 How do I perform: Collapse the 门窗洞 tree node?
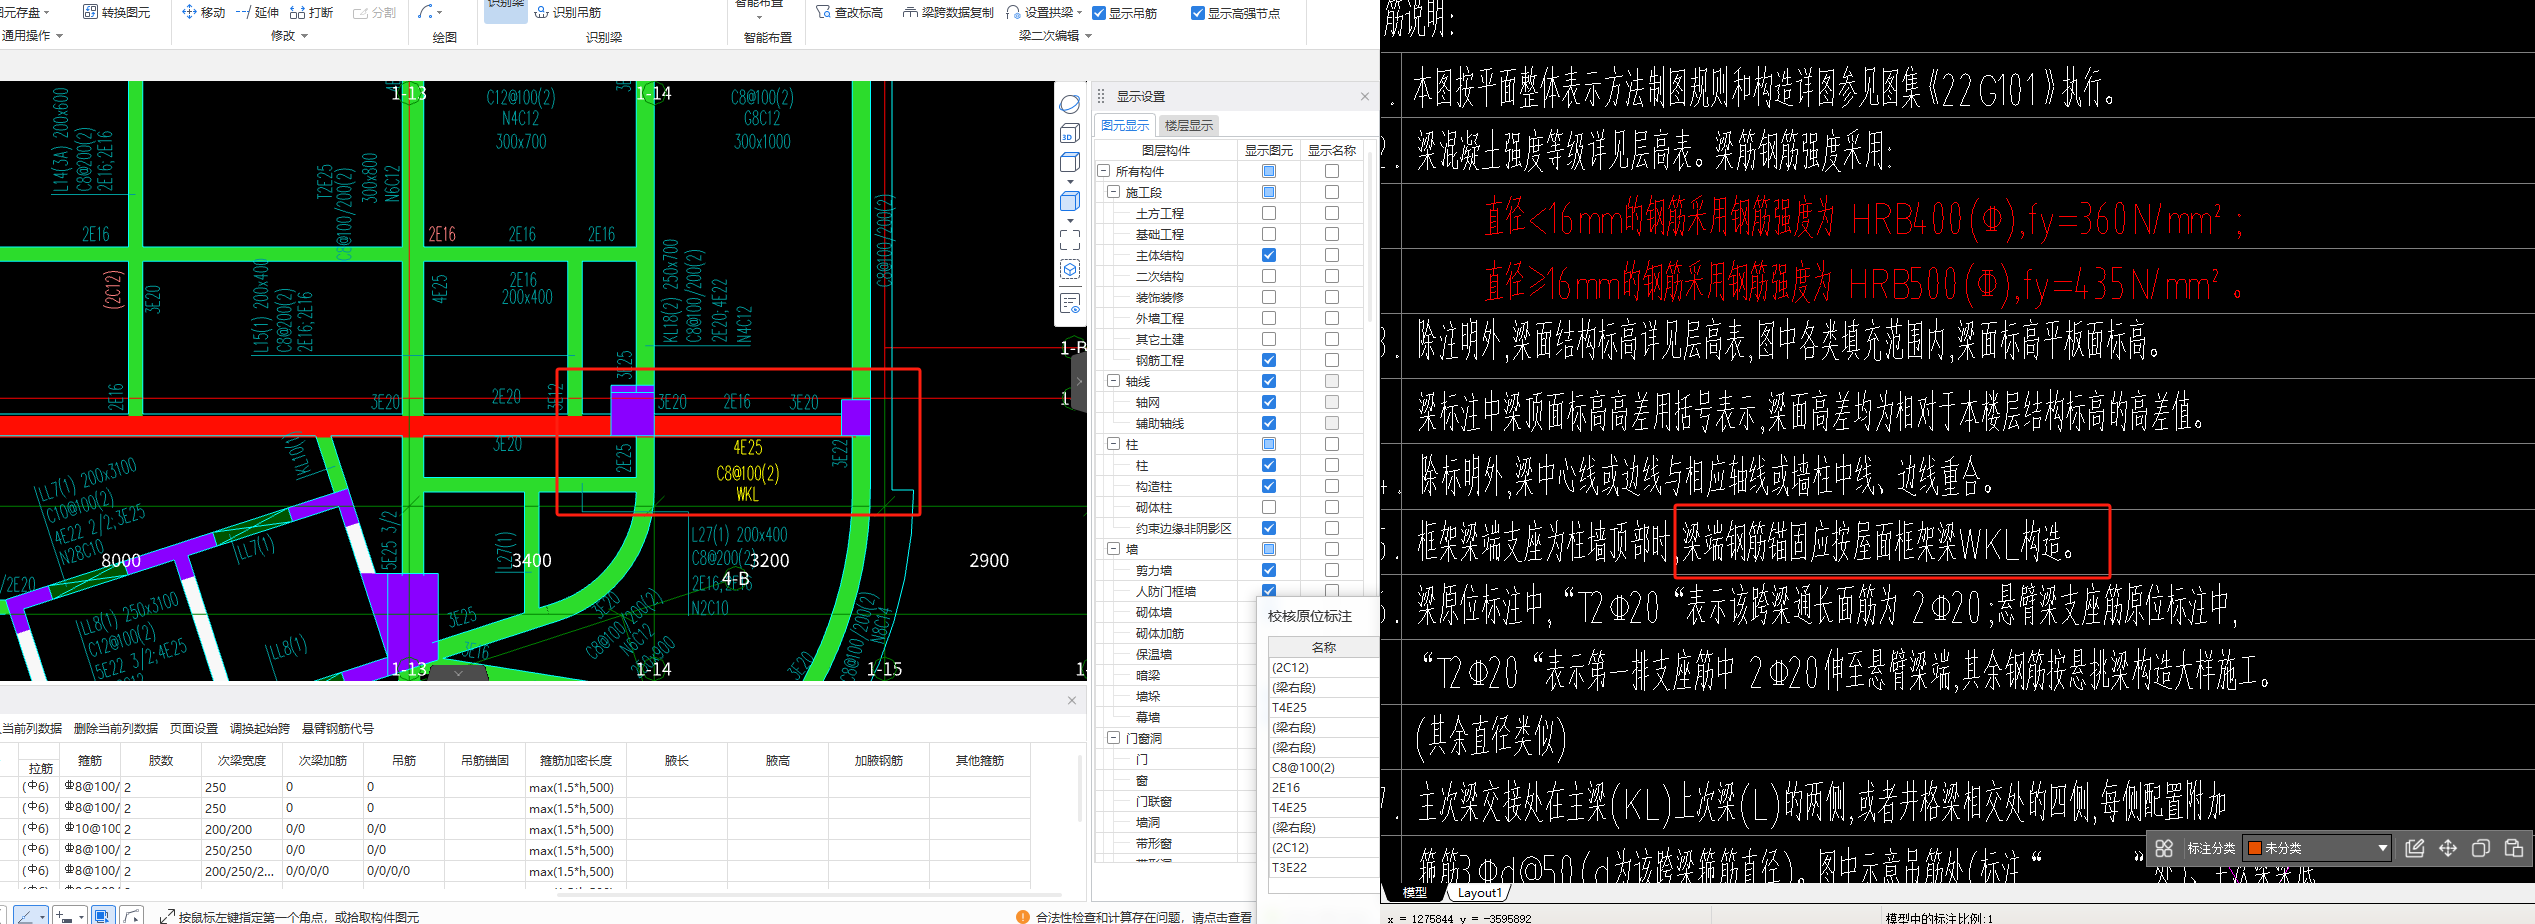coord(1113,738)
